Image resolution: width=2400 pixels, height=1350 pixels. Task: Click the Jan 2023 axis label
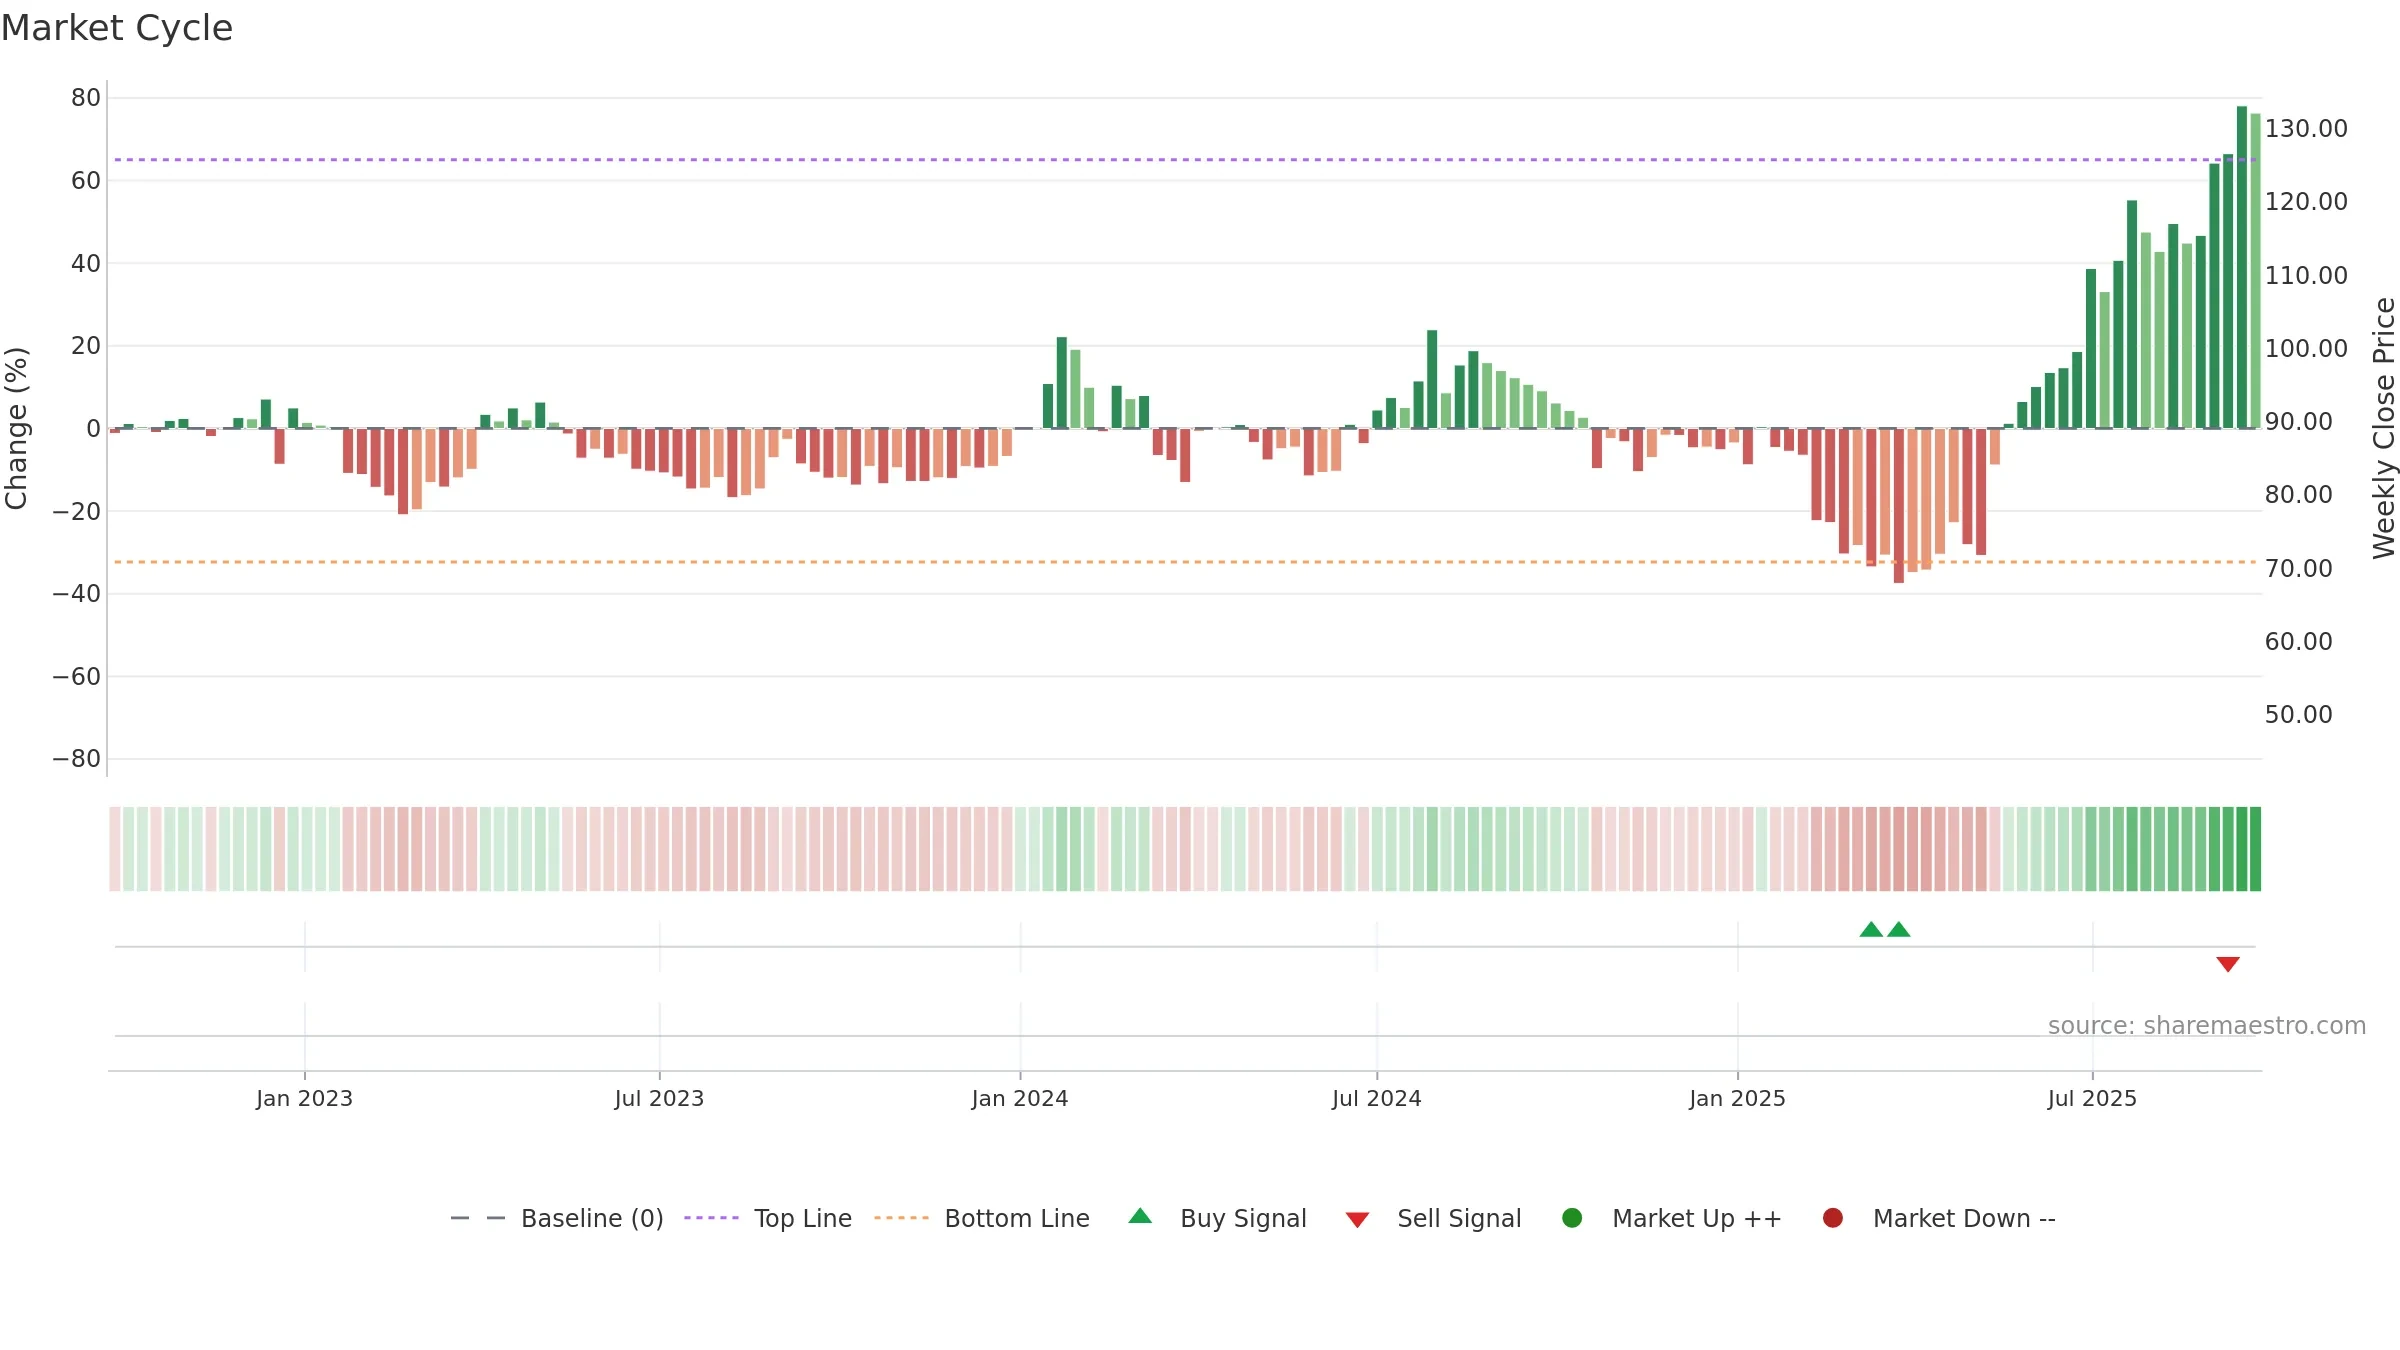tap(304, 1098)
